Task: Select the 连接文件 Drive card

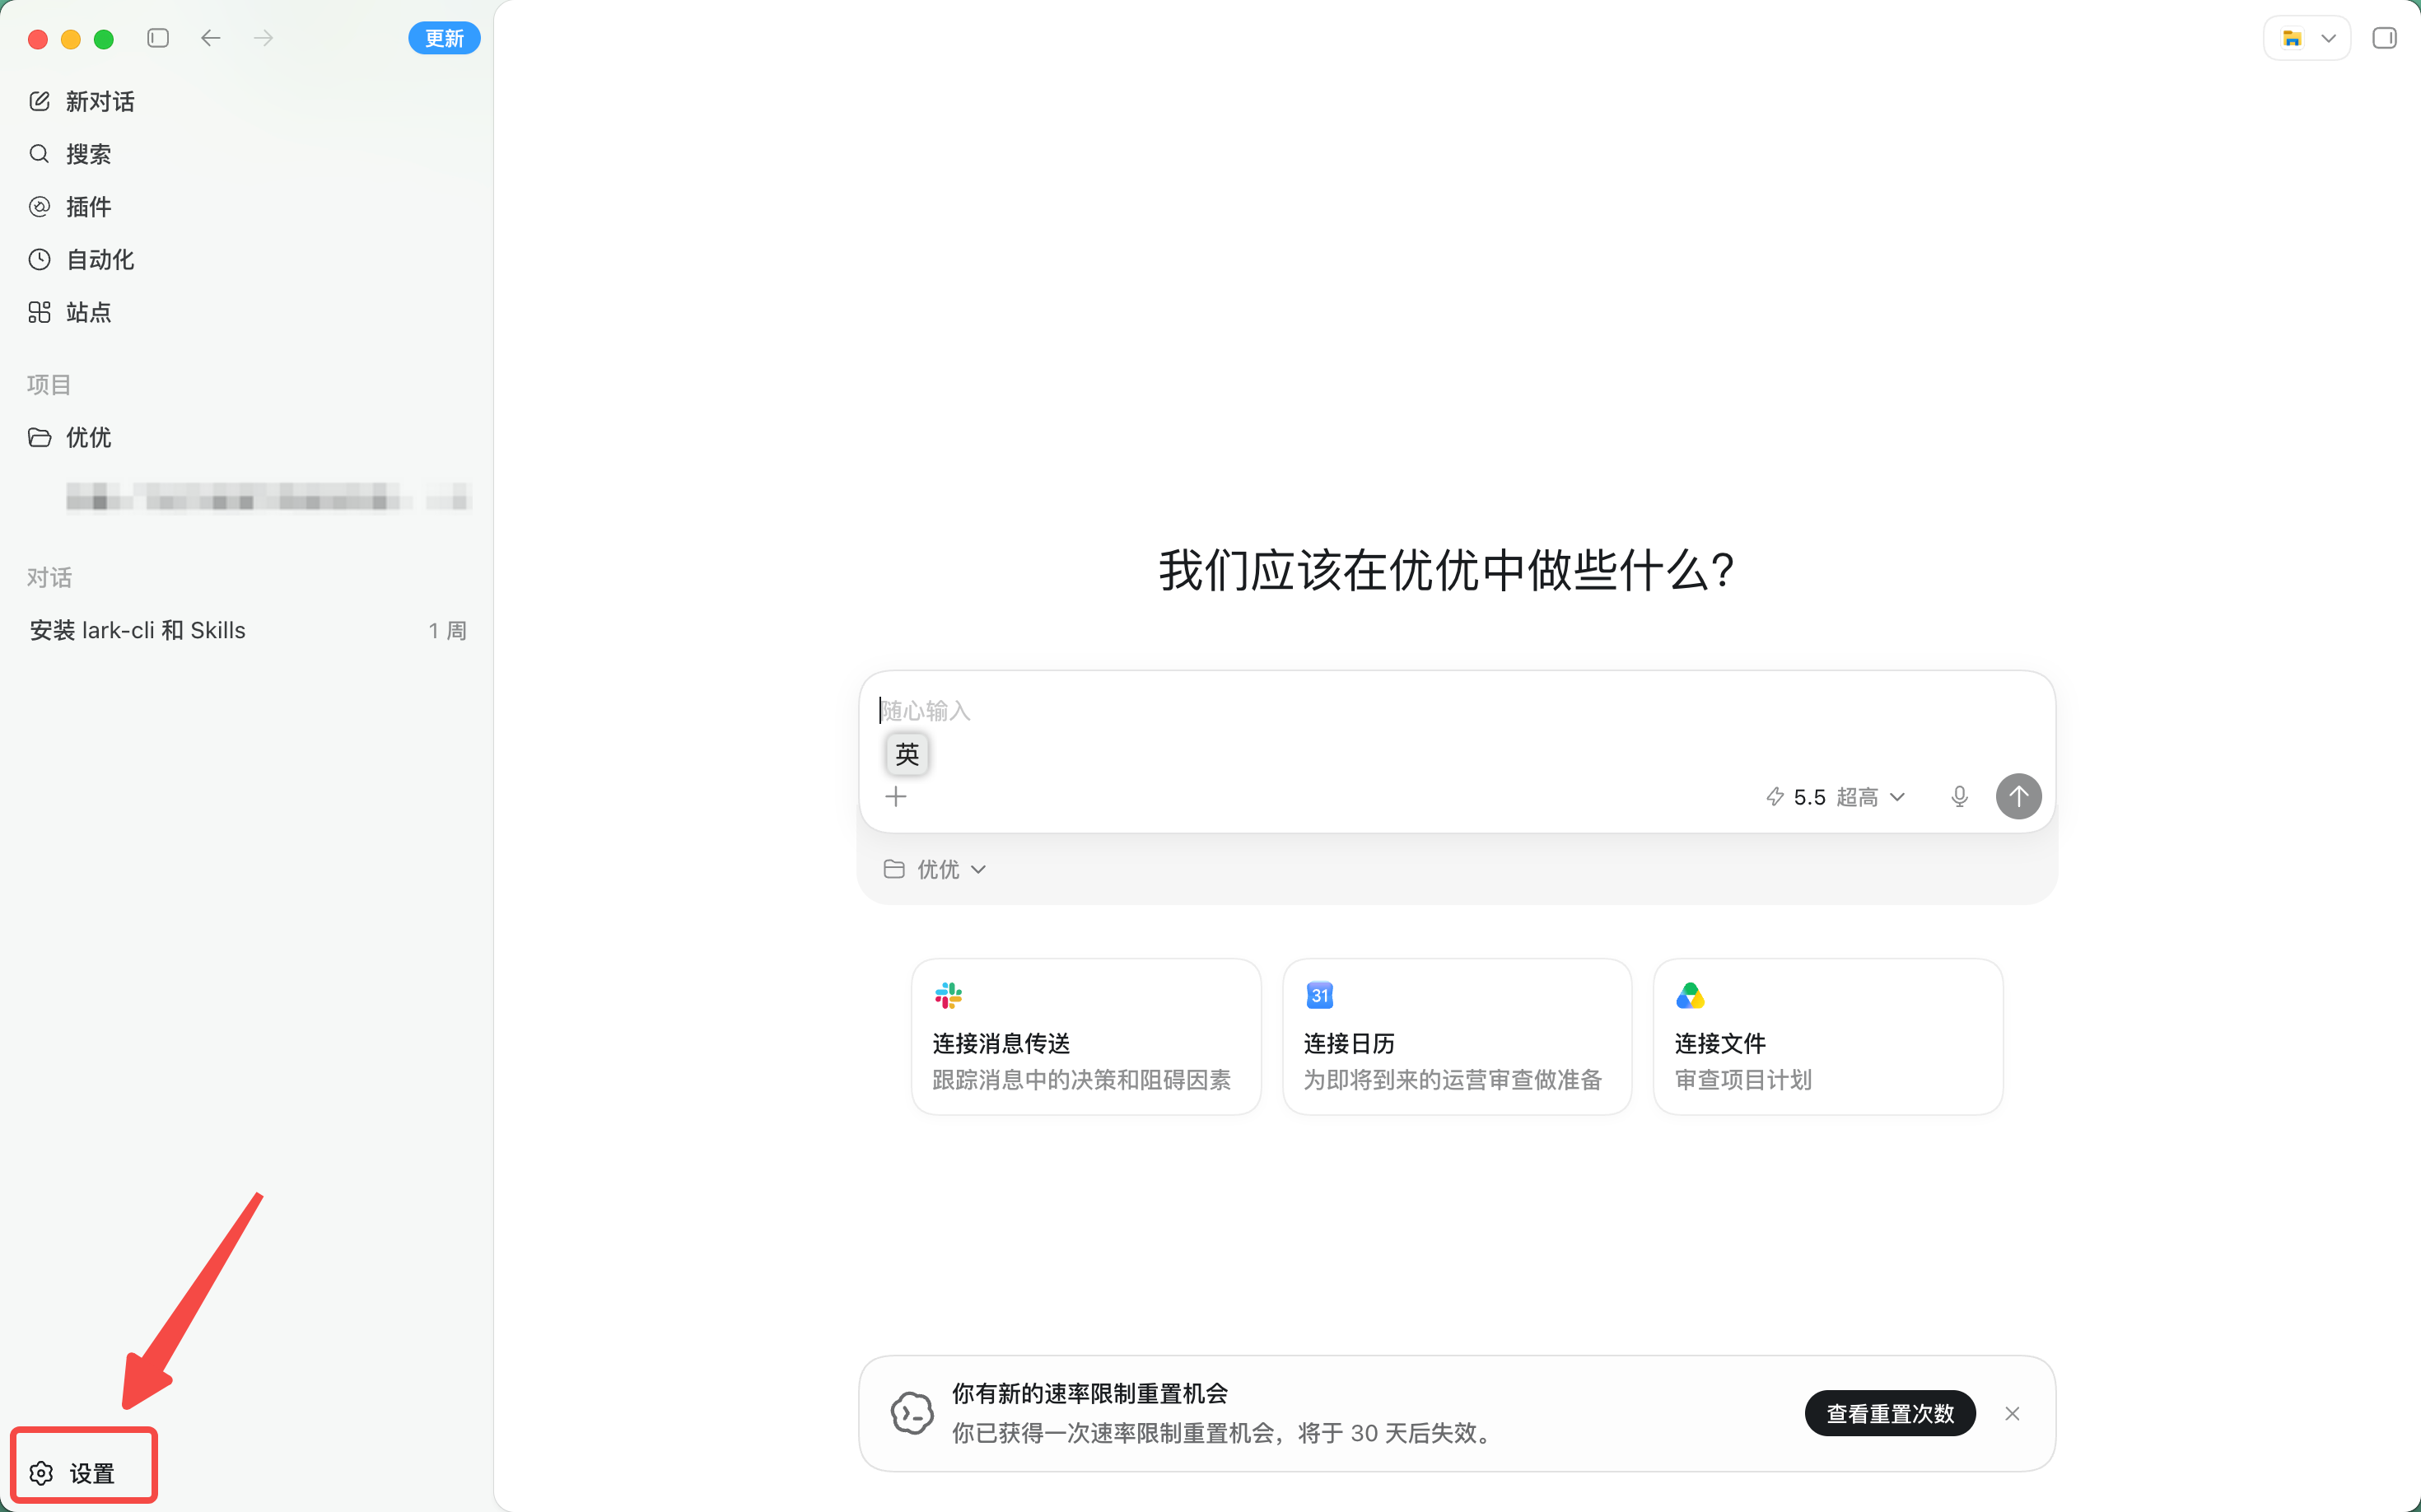Action: (x=1828, y=1037)
